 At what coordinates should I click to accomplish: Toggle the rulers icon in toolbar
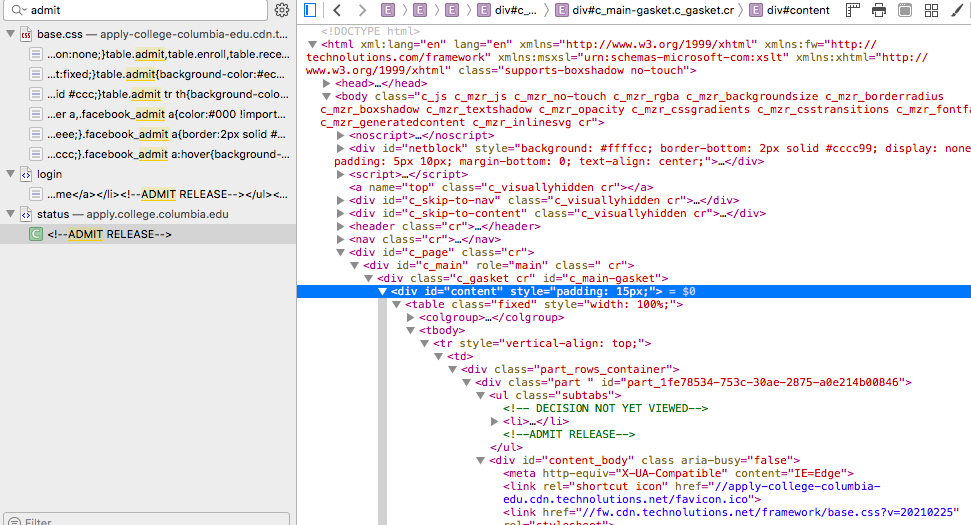click(x=853, y=10)
